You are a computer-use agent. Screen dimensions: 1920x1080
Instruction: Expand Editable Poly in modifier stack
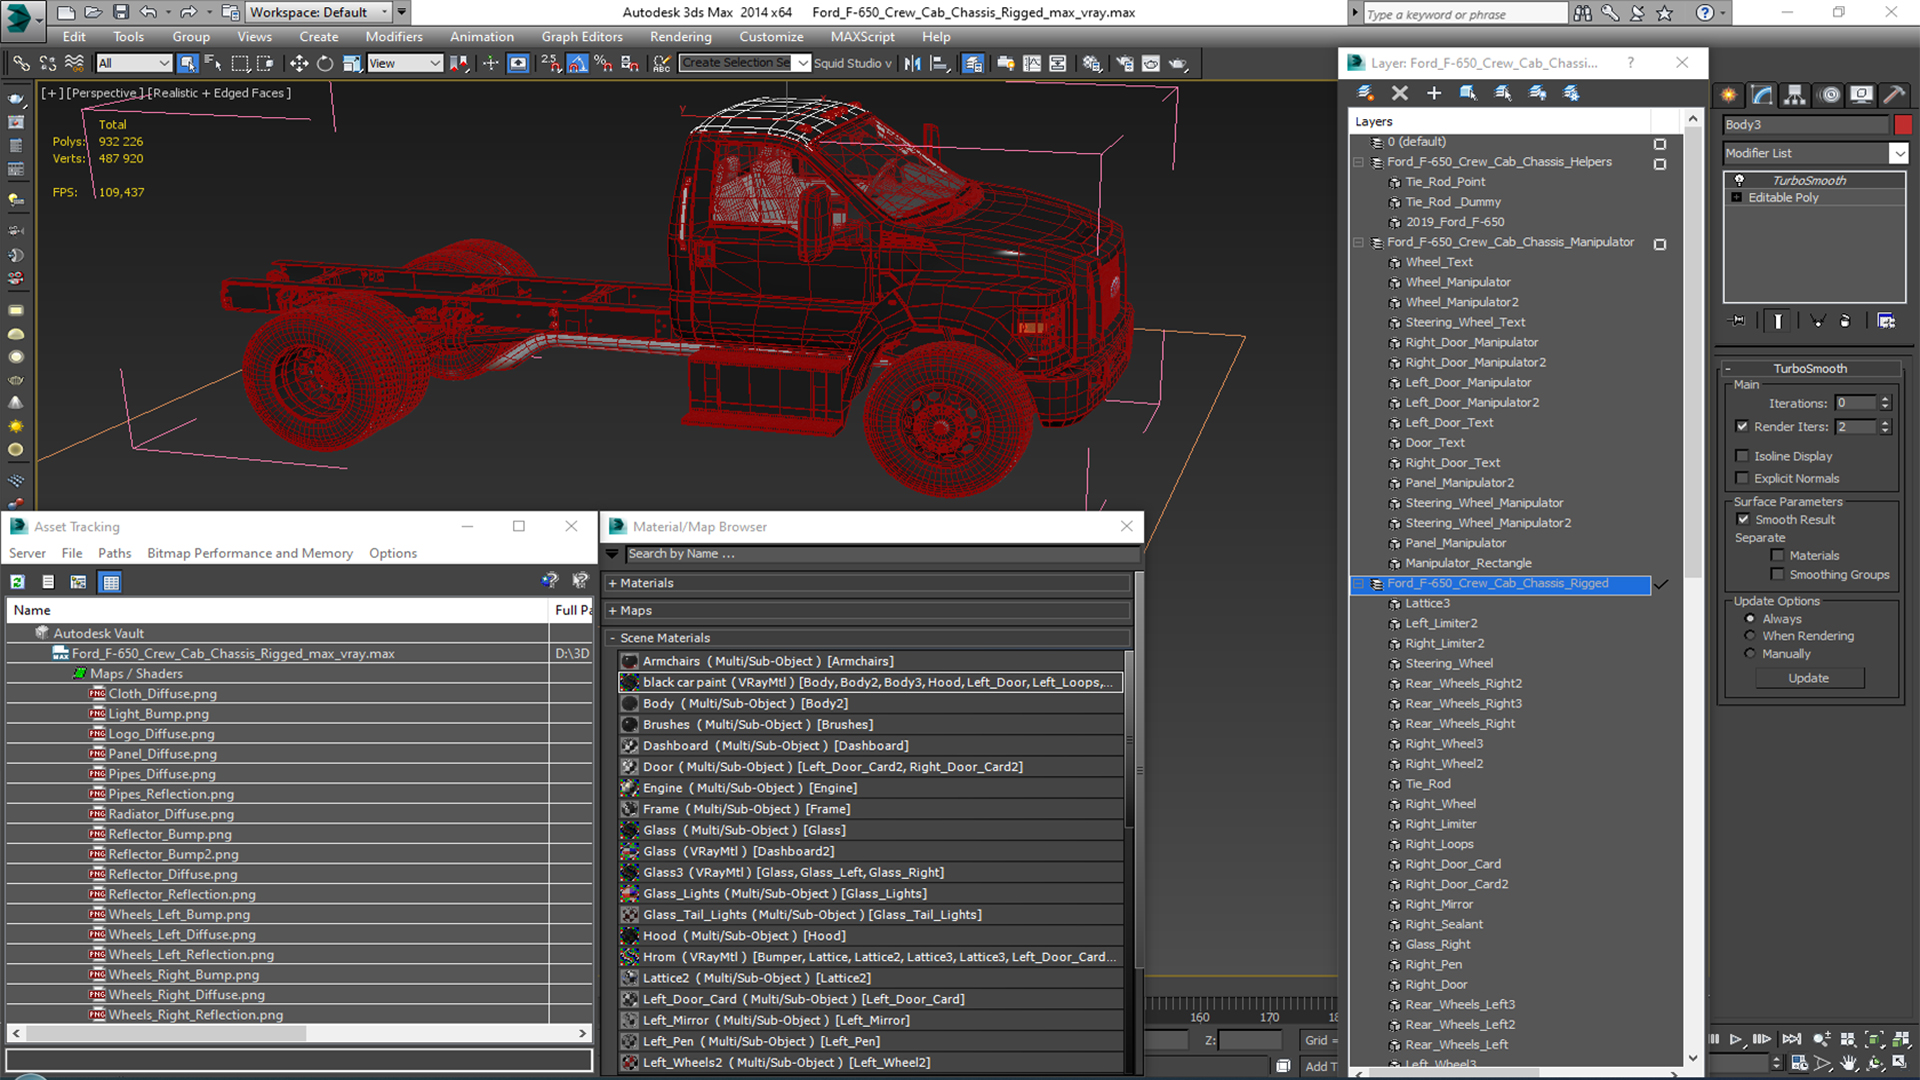[x=1737, y=198]
